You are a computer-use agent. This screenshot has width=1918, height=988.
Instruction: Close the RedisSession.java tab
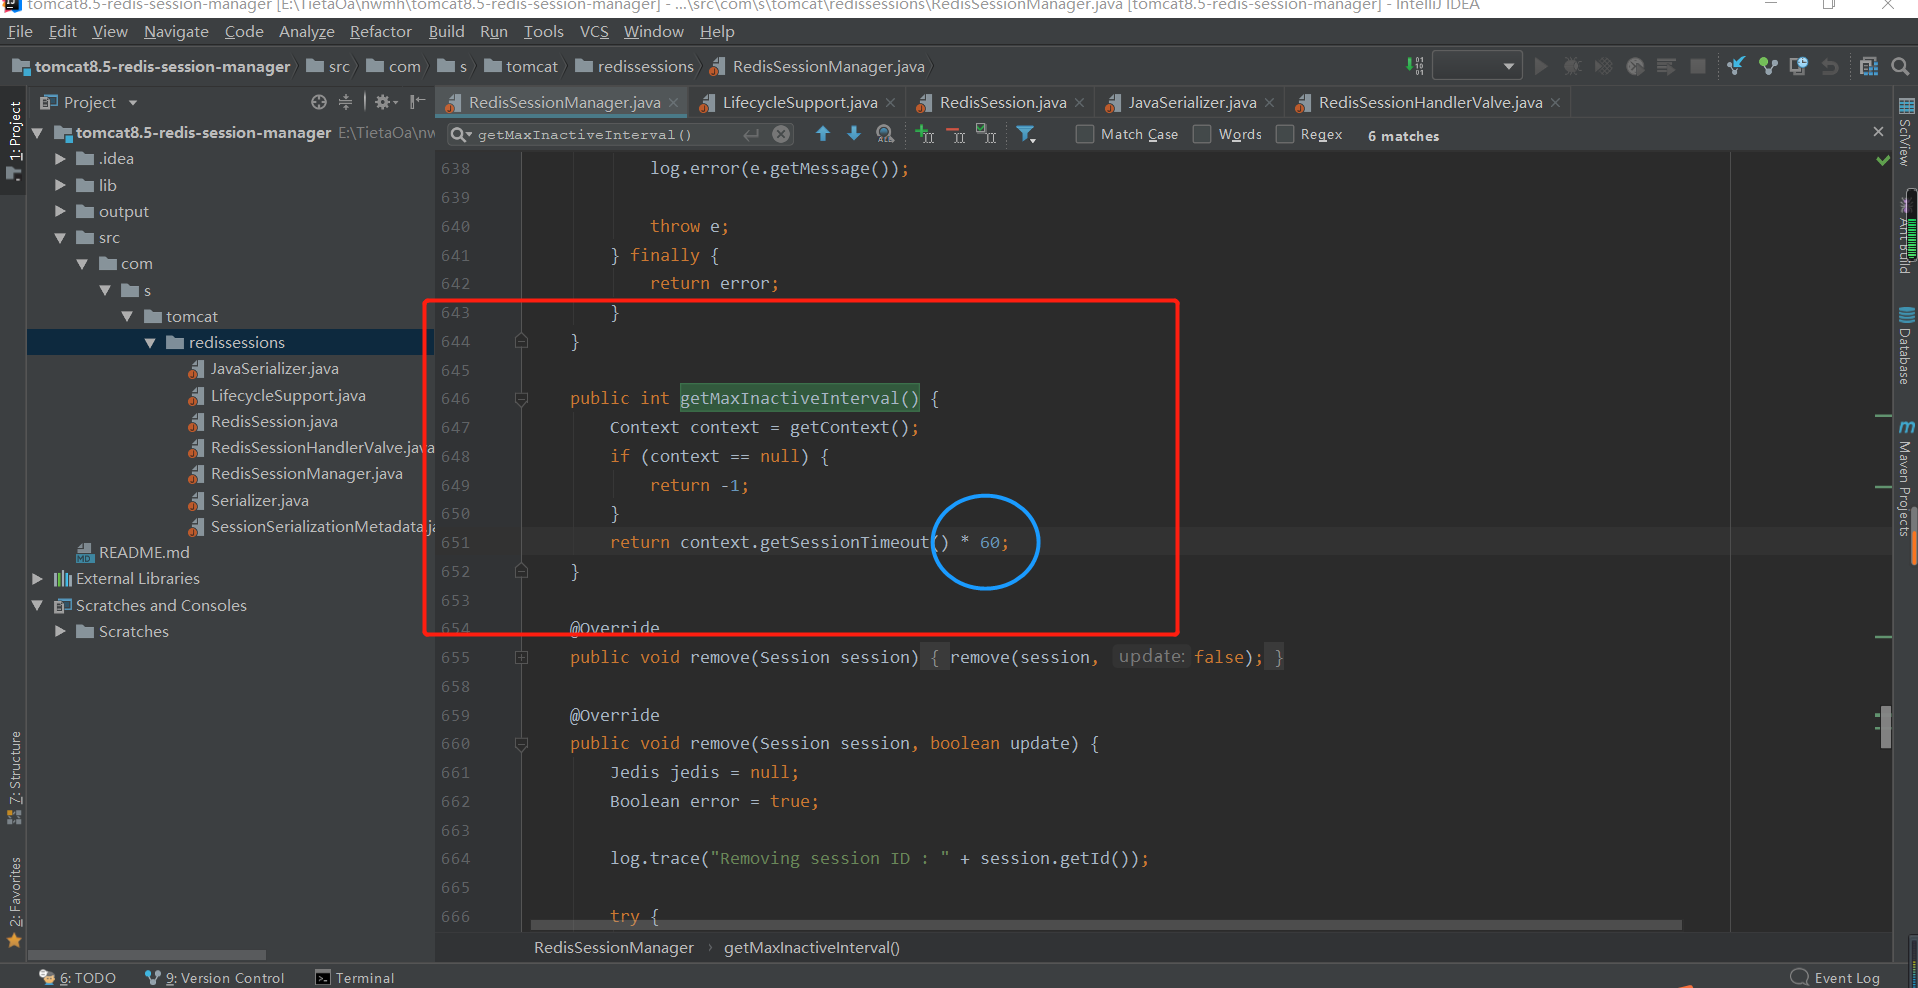point(1079,102)
